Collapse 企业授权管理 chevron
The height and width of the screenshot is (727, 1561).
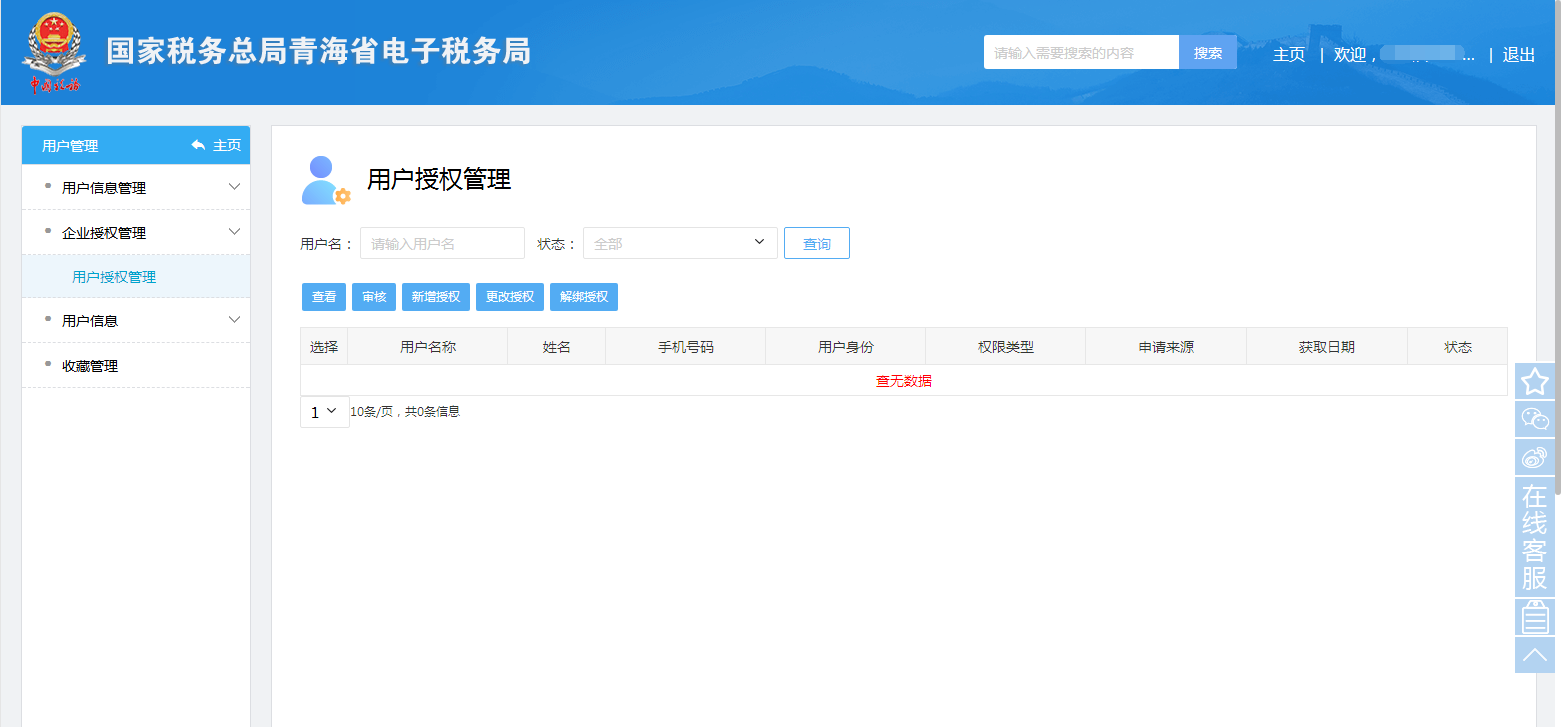[x=235, y=232]
